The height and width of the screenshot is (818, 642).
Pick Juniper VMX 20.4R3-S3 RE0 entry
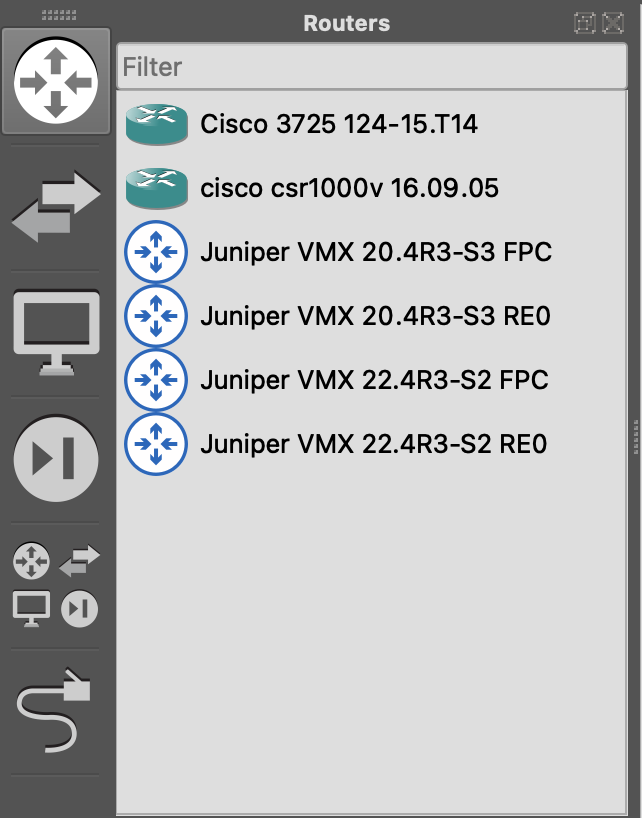375,316
